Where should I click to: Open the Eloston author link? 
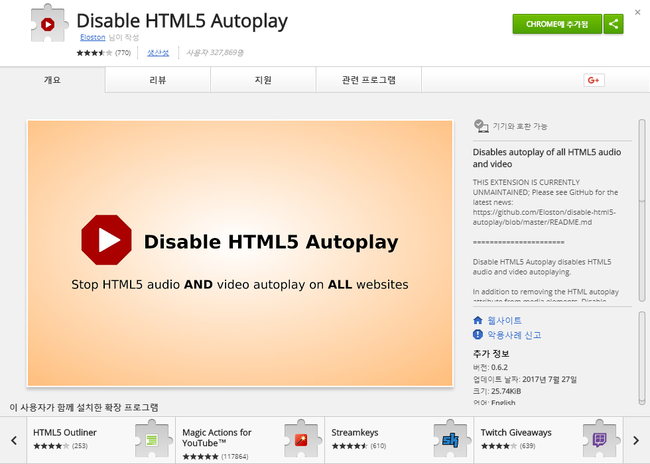(92, 37)
